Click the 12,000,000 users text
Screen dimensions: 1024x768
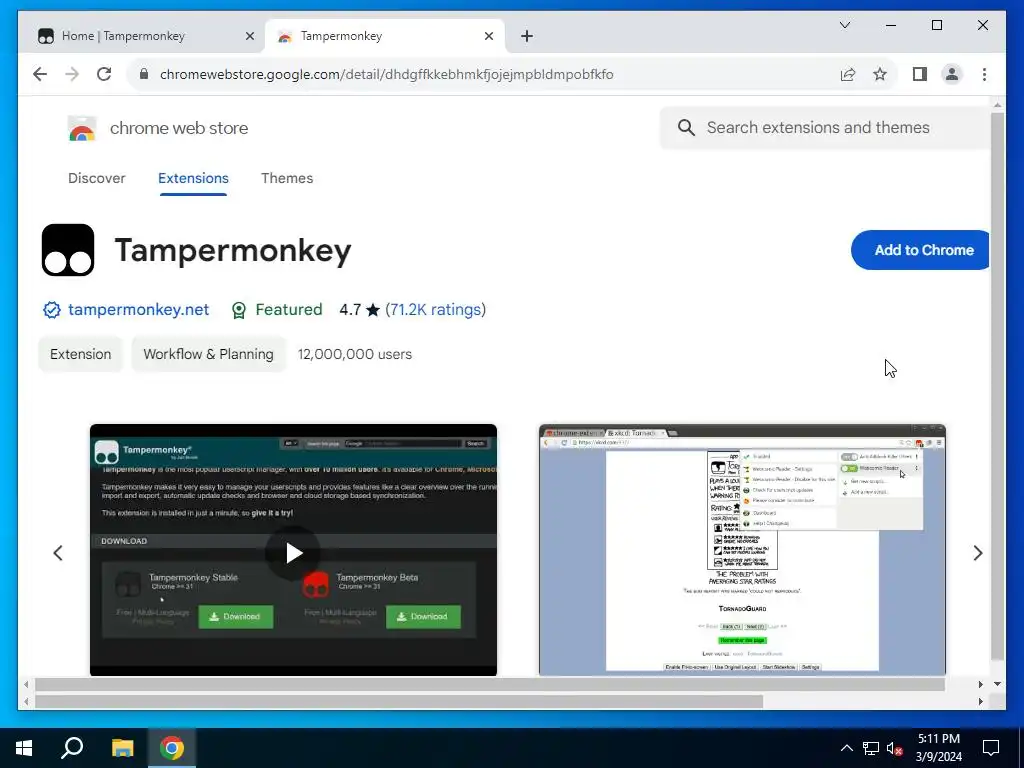pos(355,354)
